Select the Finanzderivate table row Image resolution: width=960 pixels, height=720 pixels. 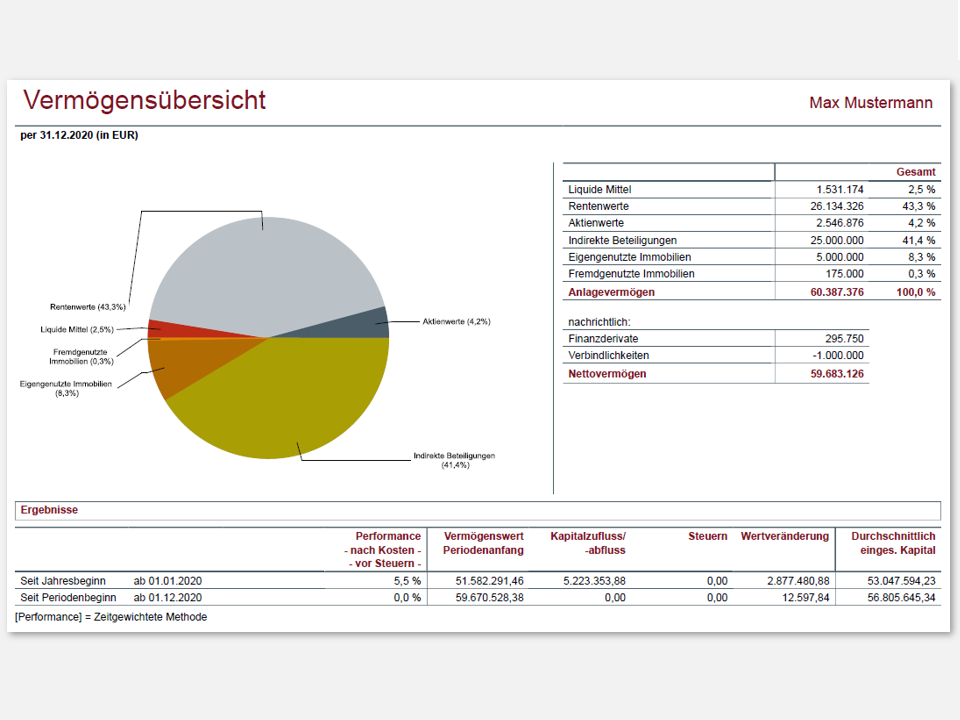coord(660,338)
